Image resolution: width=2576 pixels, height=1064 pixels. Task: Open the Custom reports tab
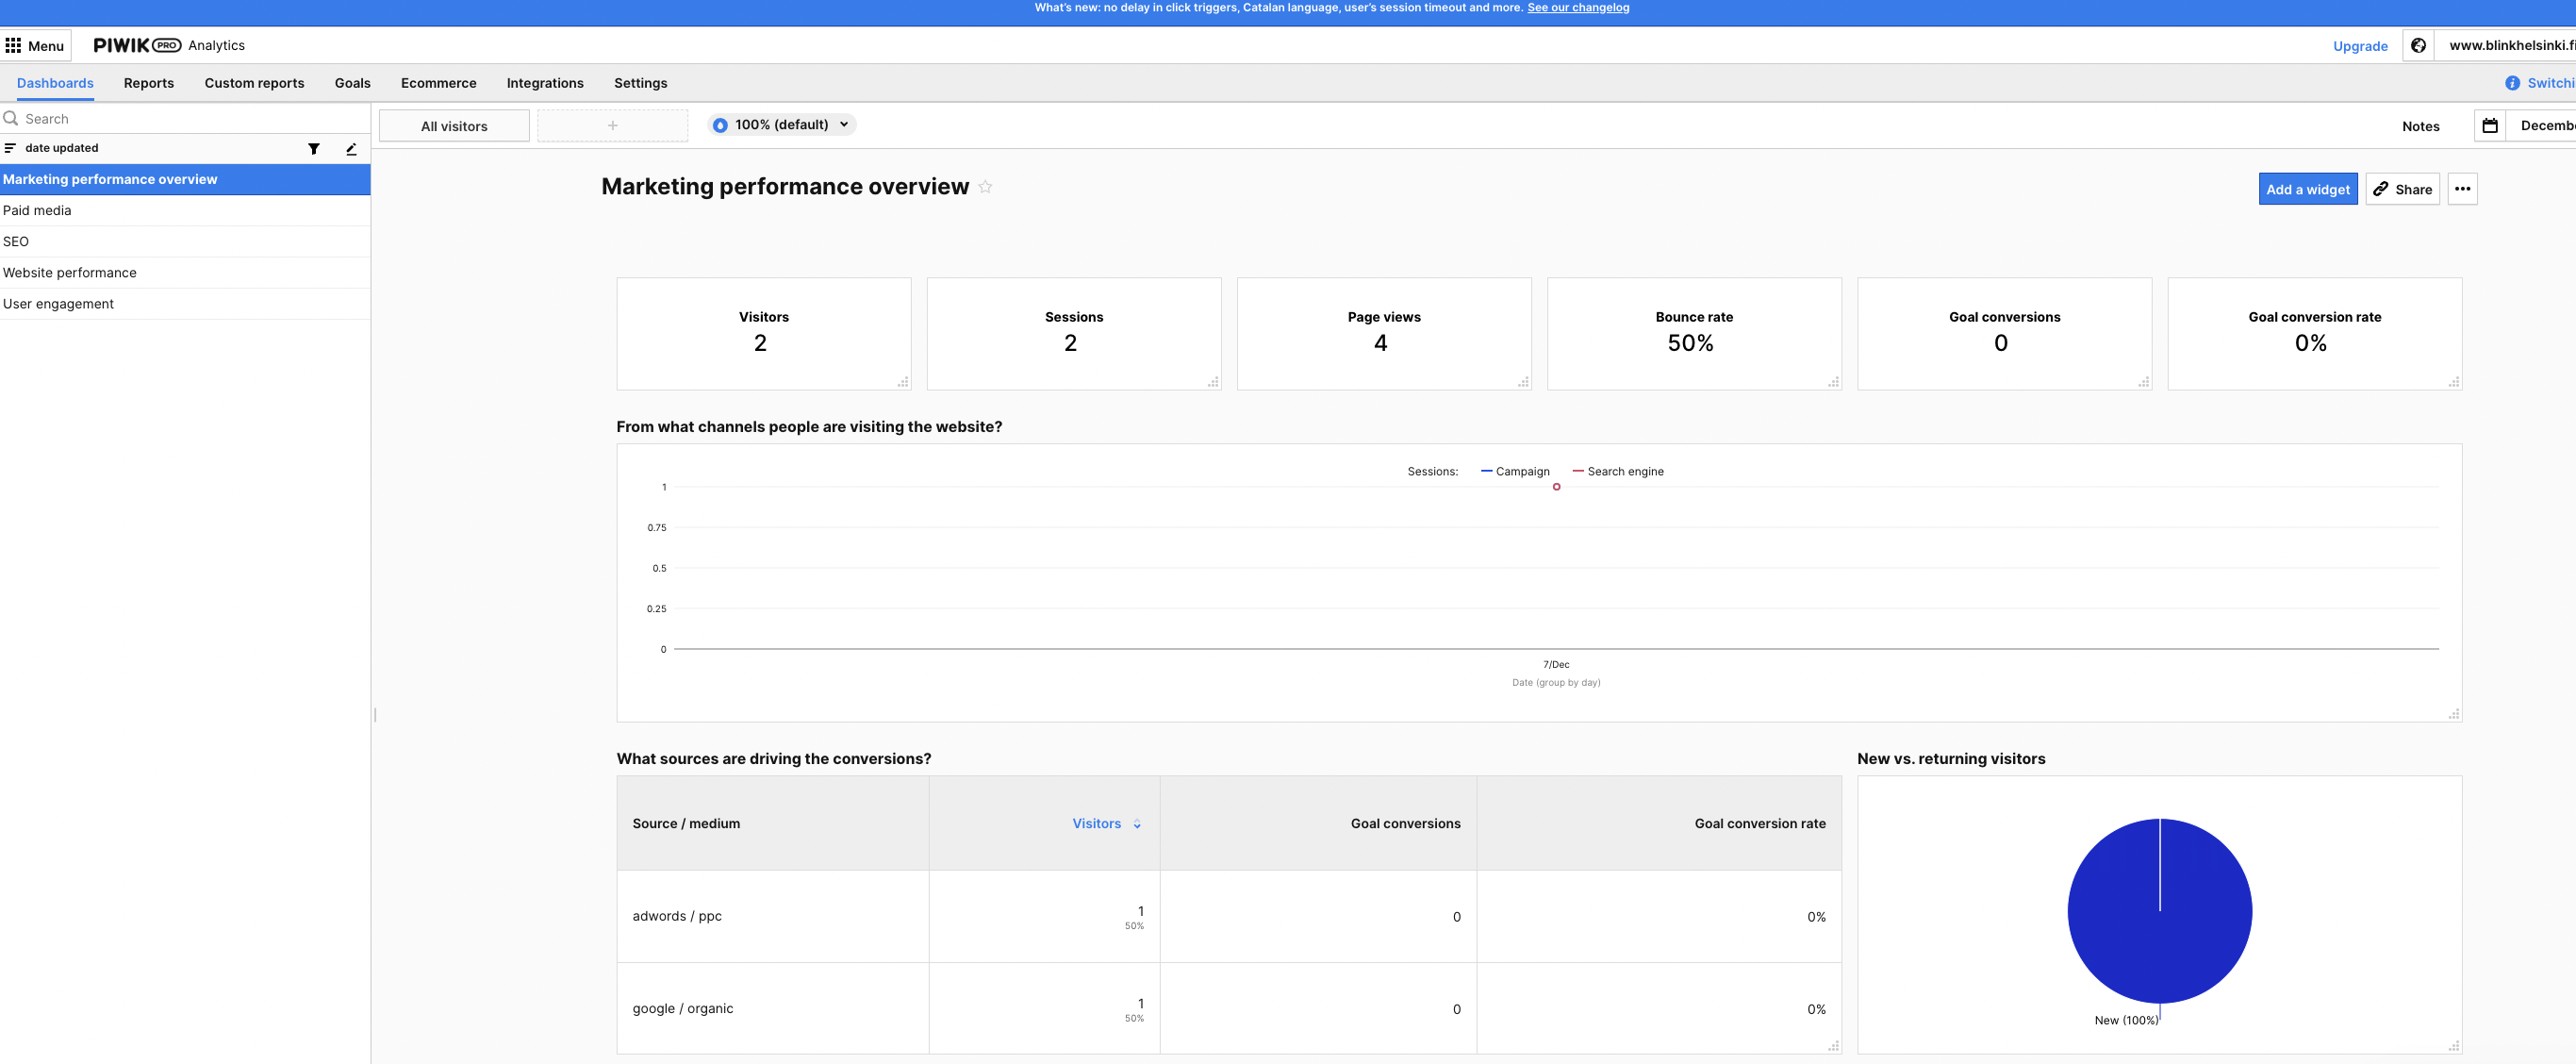(254, 83)
